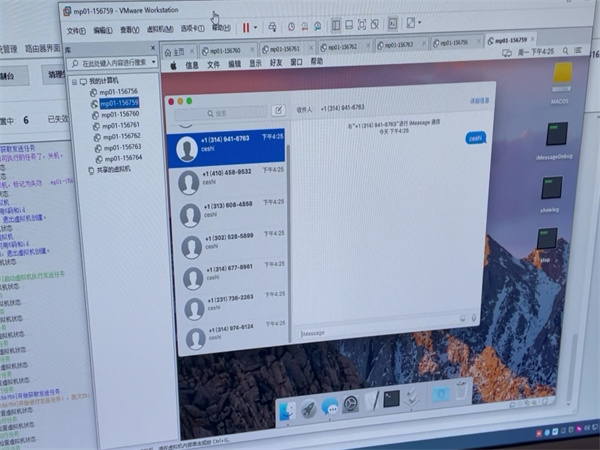Open the 文件(F) menu in VMware
The image size is (600, 450).
(75, 30)
